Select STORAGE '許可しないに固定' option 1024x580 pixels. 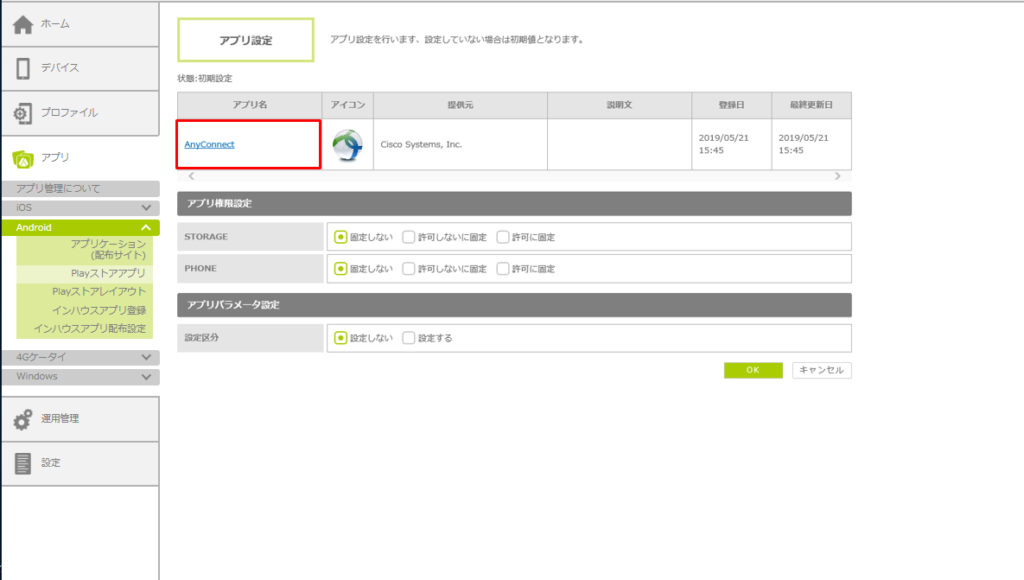click(409, 238)
